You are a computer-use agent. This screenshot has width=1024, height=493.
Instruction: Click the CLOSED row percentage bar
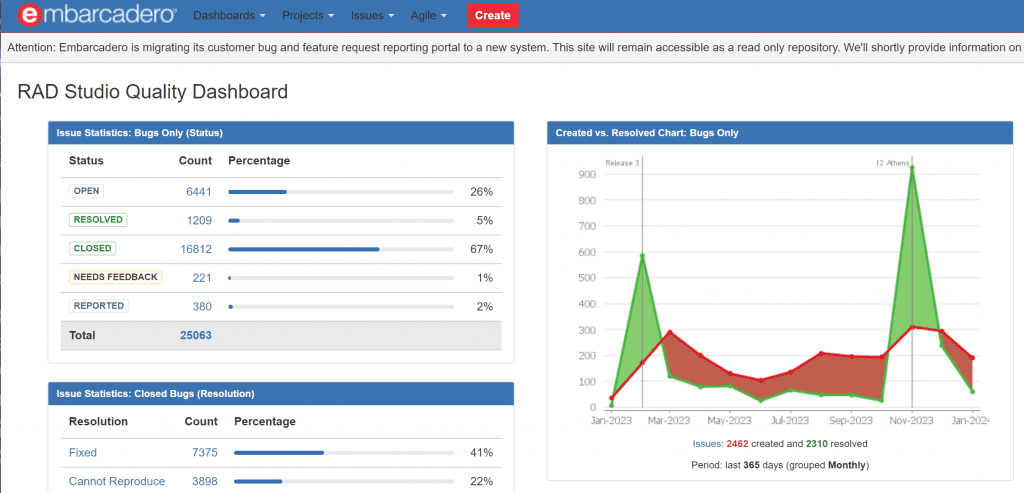[x=341, y=249]
